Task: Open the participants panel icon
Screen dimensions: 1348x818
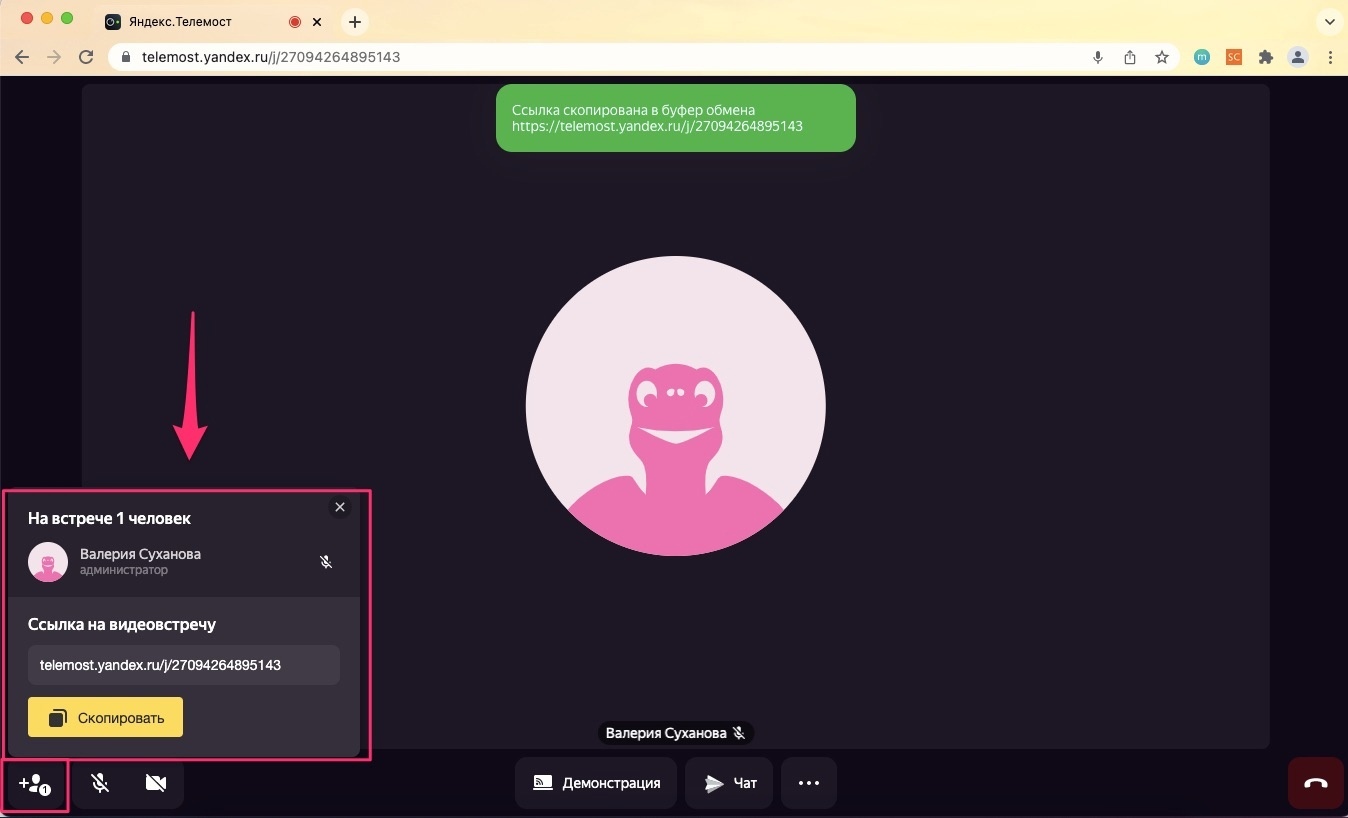Action: click(35, 784)
